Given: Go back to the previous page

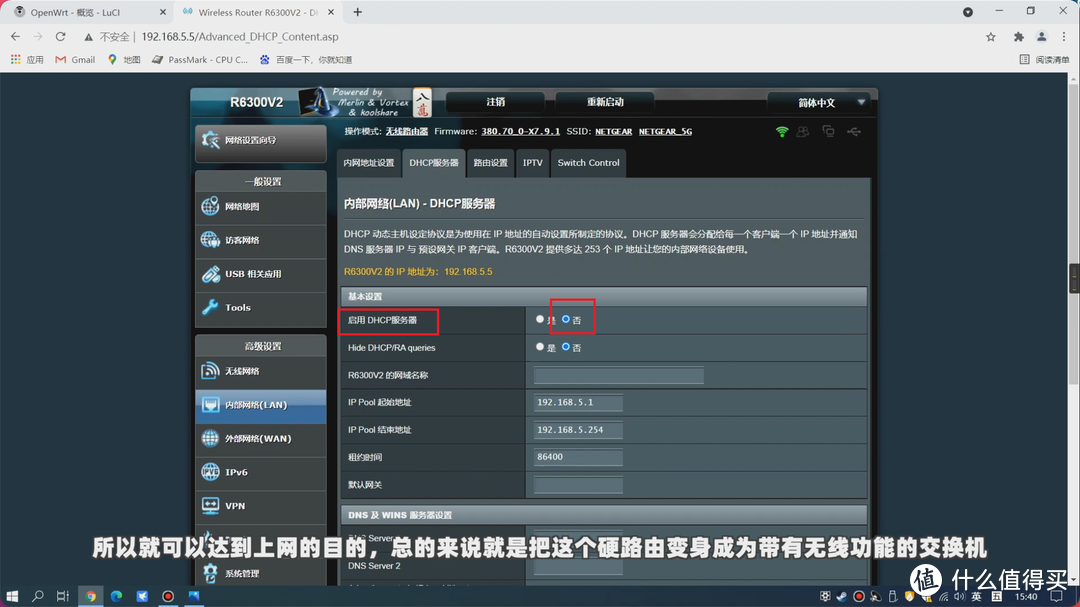Looking at the screenshot, I should pyautogui.click(x=15, y=37).
